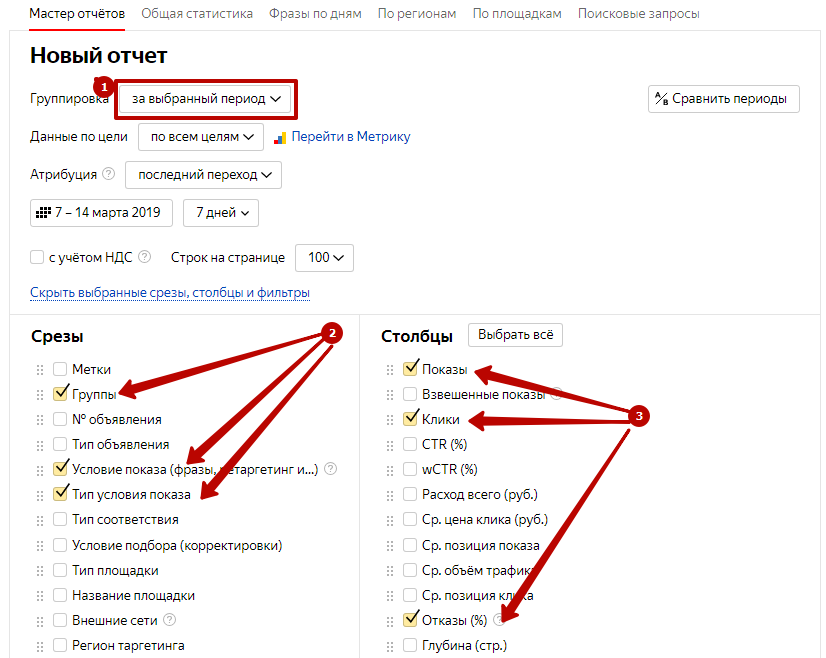The width and height of the screenshot is (826, 658).
Task: Switch to Мастер отчётов tab
Action: point(77,14)
